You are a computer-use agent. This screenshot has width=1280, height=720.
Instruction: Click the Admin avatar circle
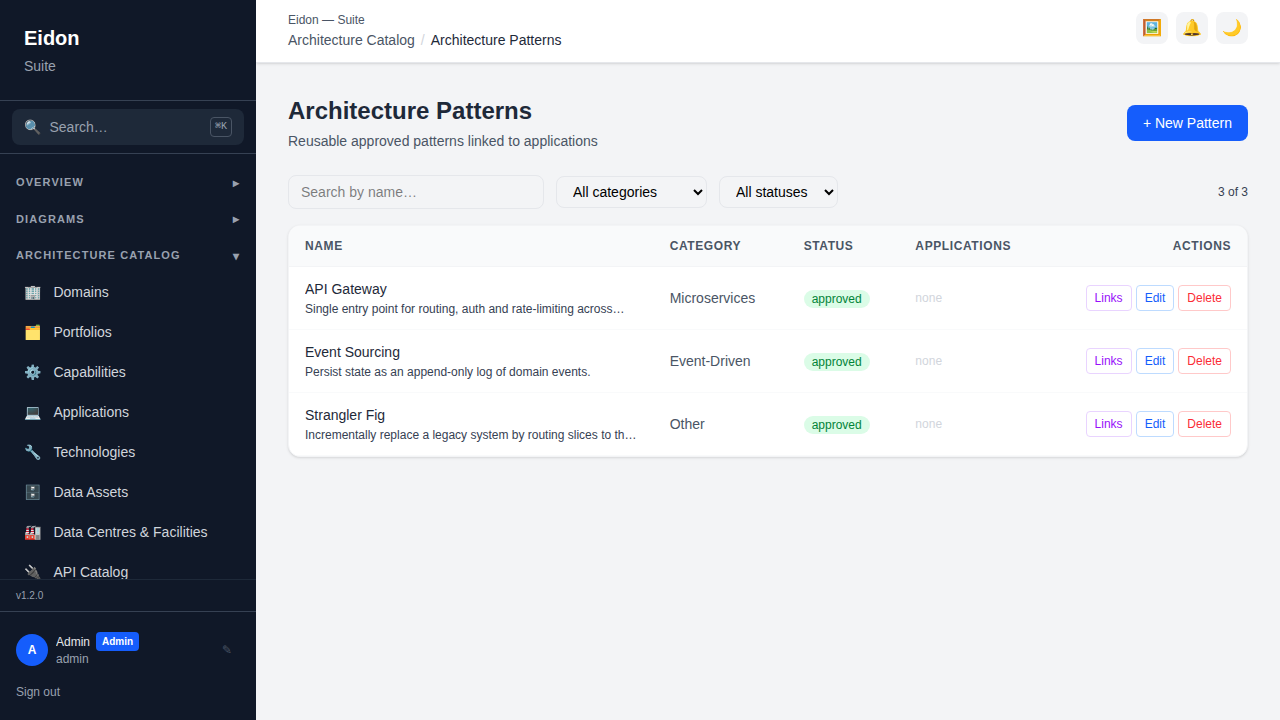click(32, 650)
